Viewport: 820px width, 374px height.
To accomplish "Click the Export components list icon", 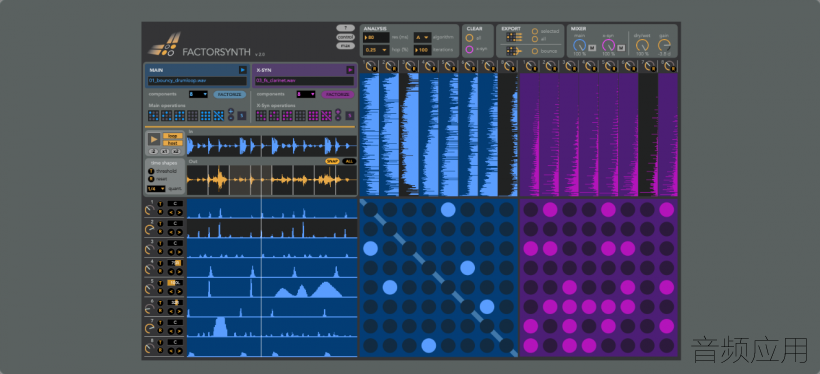I will tap(515, 38).
